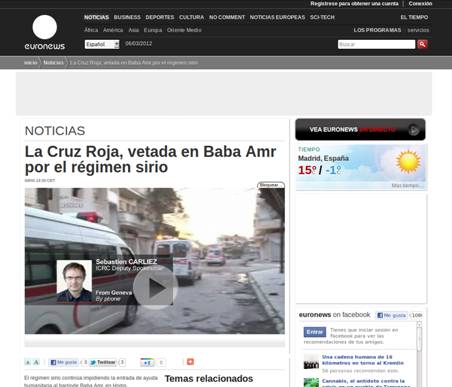This screenshot has height=387, width=452.
Task: Click the Buscar search field
Action: point(376,44)
